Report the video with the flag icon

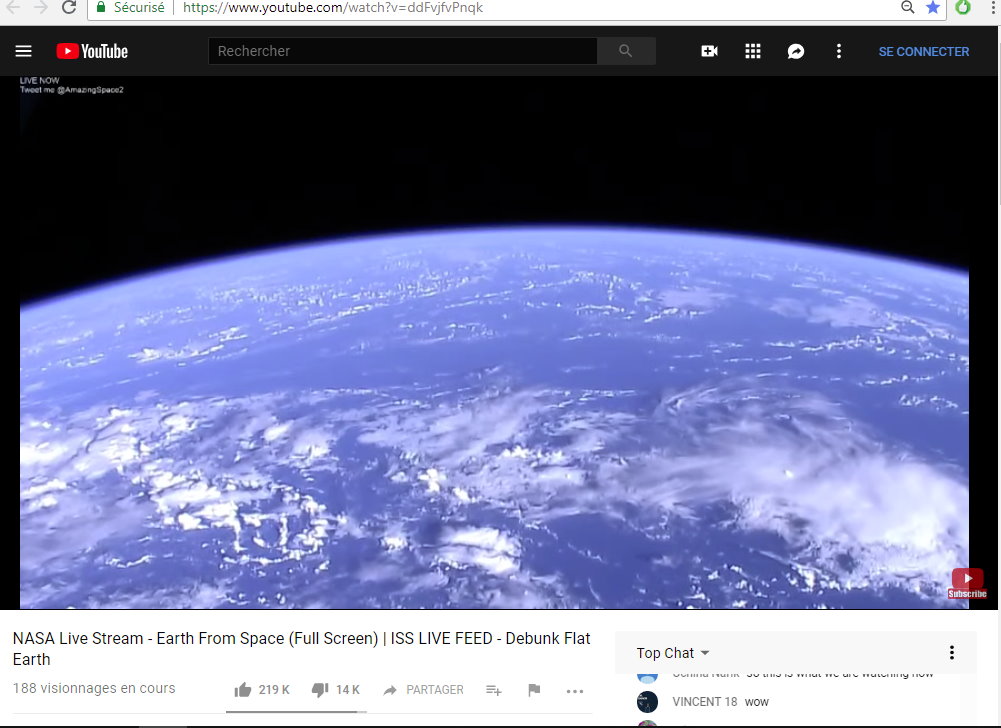coord(534,690)
